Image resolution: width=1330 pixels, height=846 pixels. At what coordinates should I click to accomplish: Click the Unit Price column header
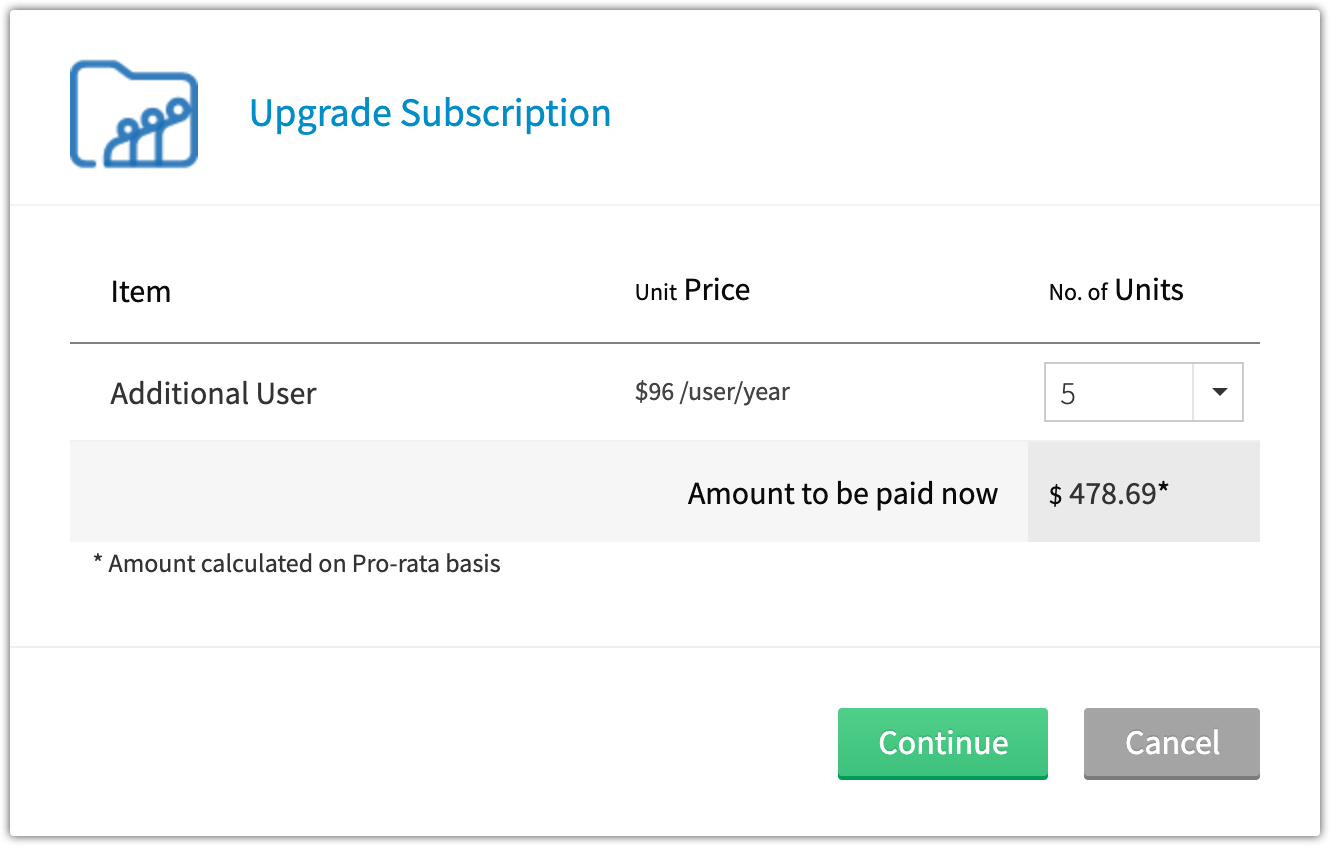[x=692, y=291]
